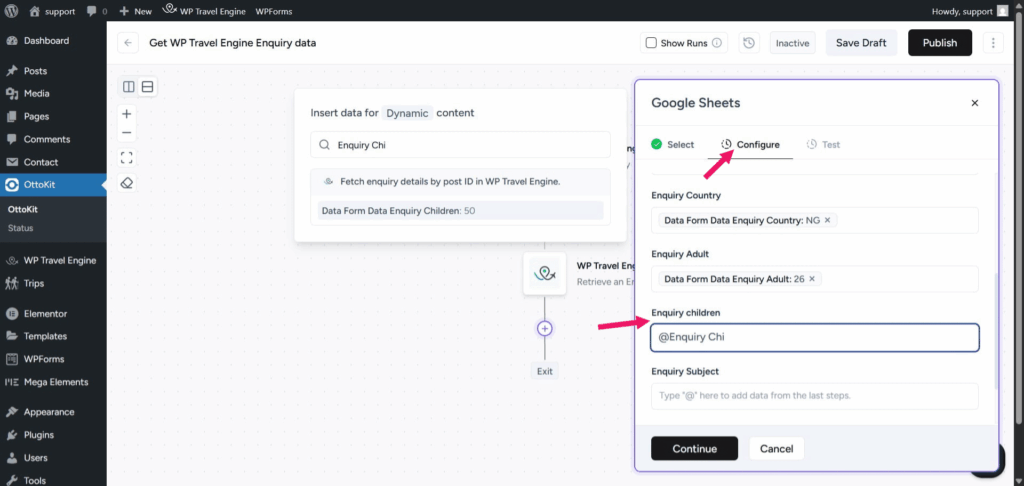This screenshot has width=1024, height=486.
Task: Click the Exit node on the canvas
Action: pos(545,371)
